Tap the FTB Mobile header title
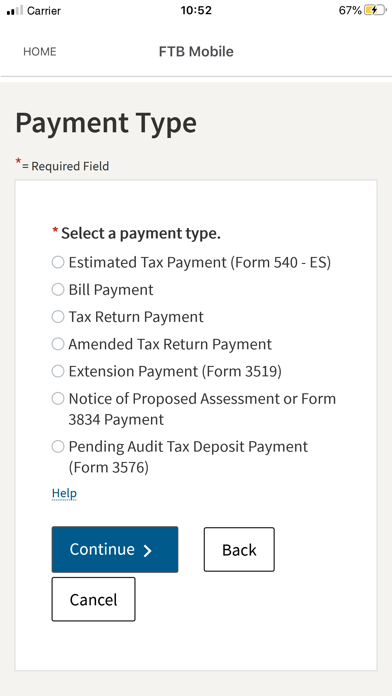Screen dimensions: 392x696 (x=196, y=51)
